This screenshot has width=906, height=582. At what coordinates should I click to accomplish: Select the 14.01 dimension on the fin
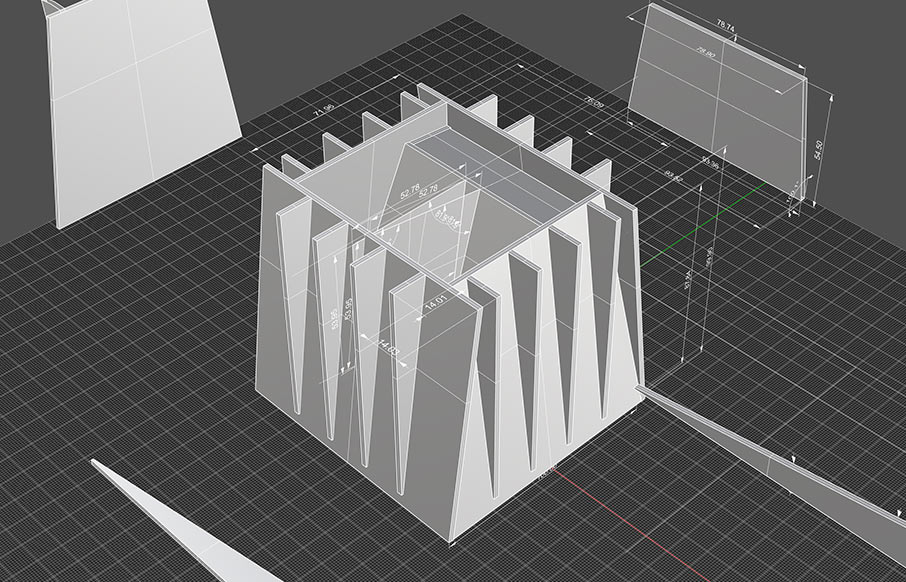[x=435, y=301]
